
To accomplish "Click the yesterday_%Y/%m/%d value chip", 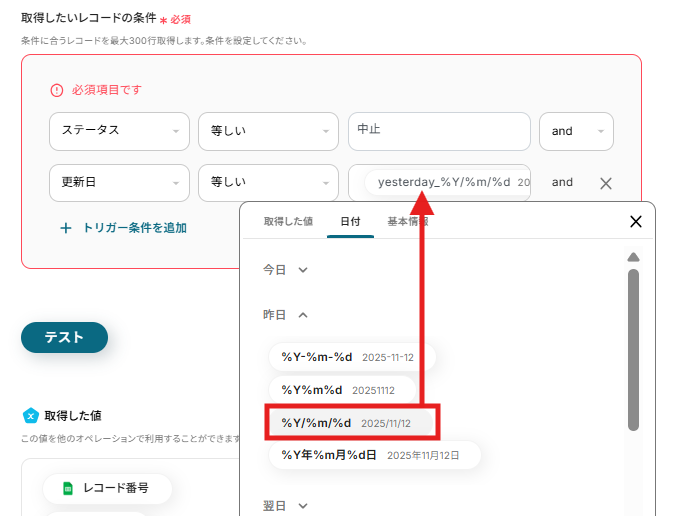I will click(448, 182).
